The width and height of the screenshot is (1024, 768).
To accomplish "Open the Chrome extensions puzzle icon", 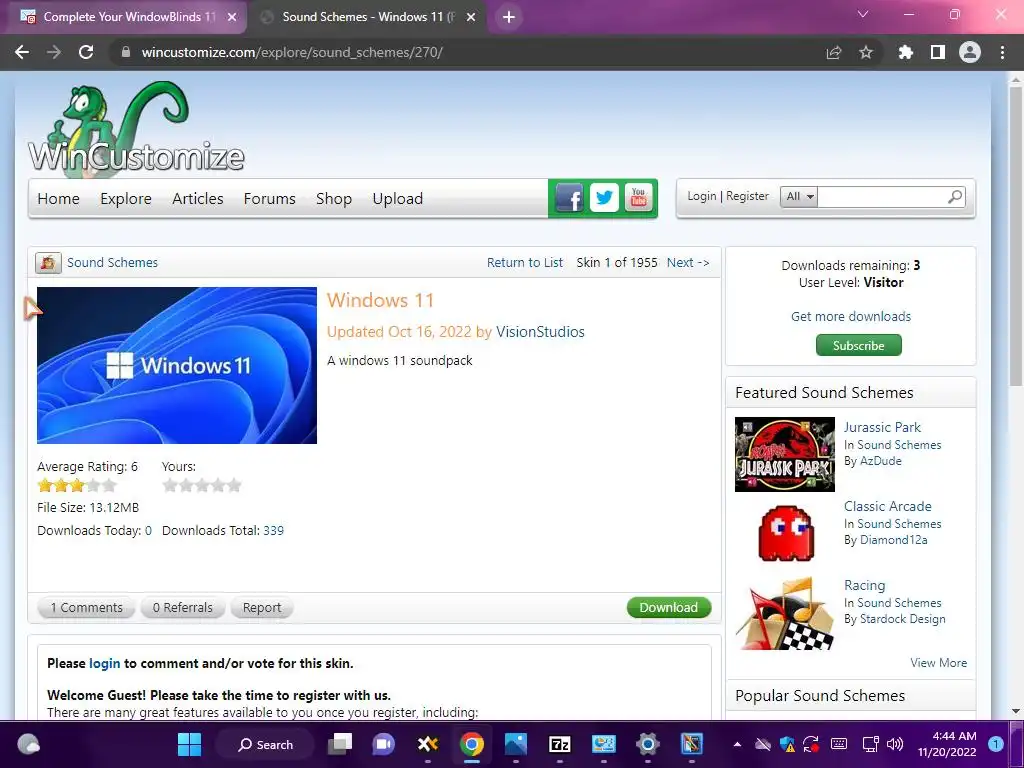I will pyautogui.click(x=905, y=52).
